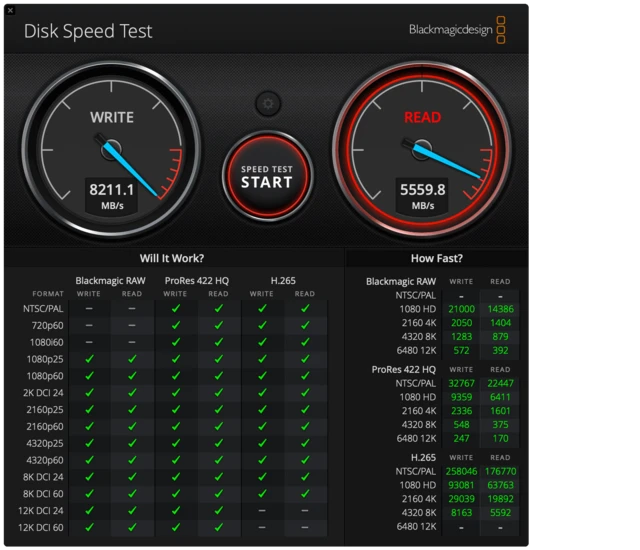Viewport: 640px width, 550px height.
Task: Click the 5592 H.265 4320 8K read value
Action: point(500,513)
